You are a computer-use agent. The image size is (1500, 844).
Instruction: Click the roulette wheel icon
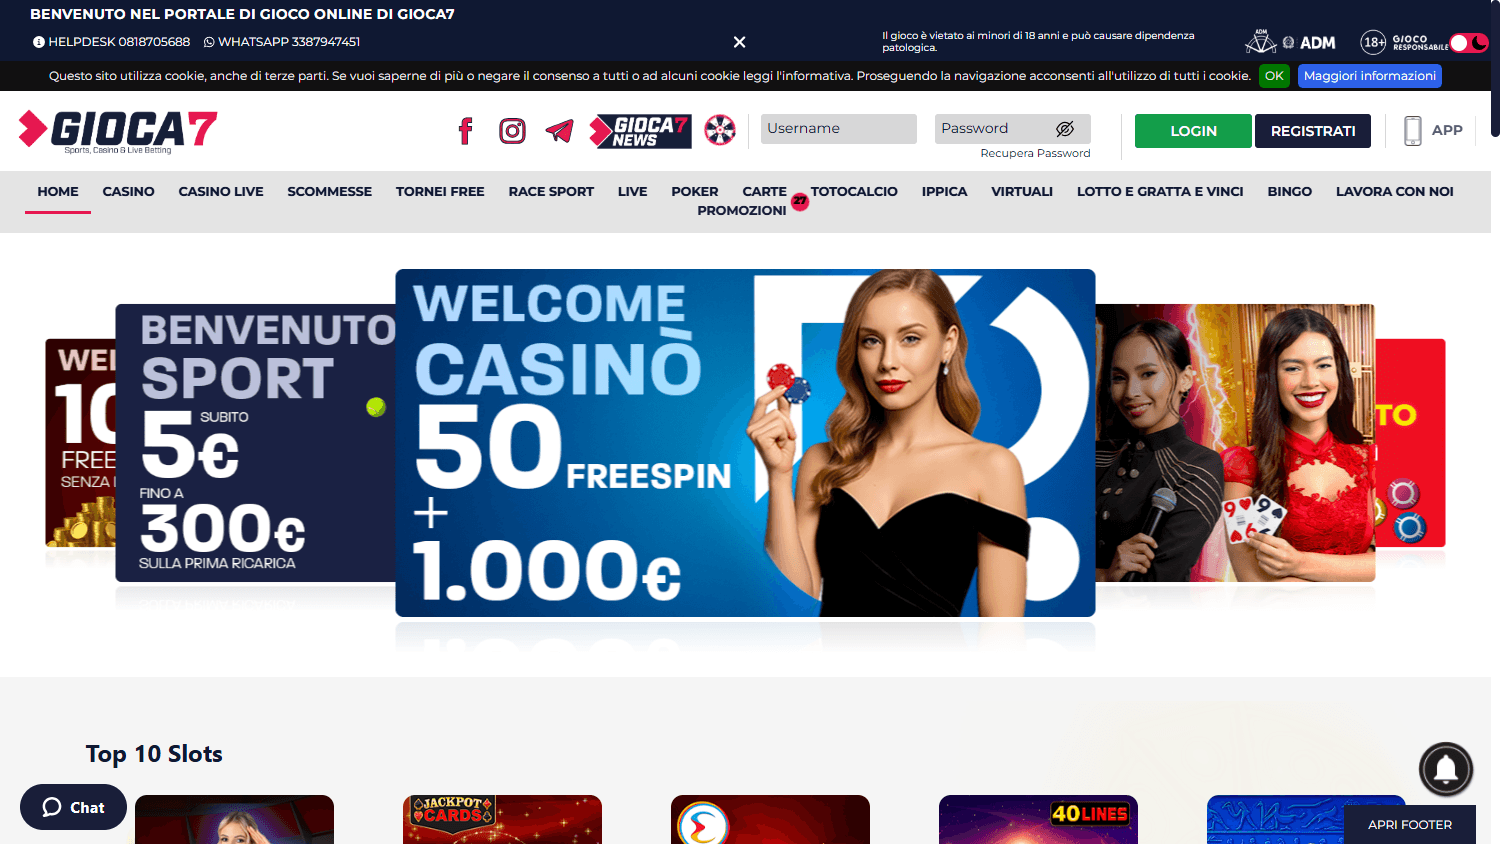click(x=720, y=130)
